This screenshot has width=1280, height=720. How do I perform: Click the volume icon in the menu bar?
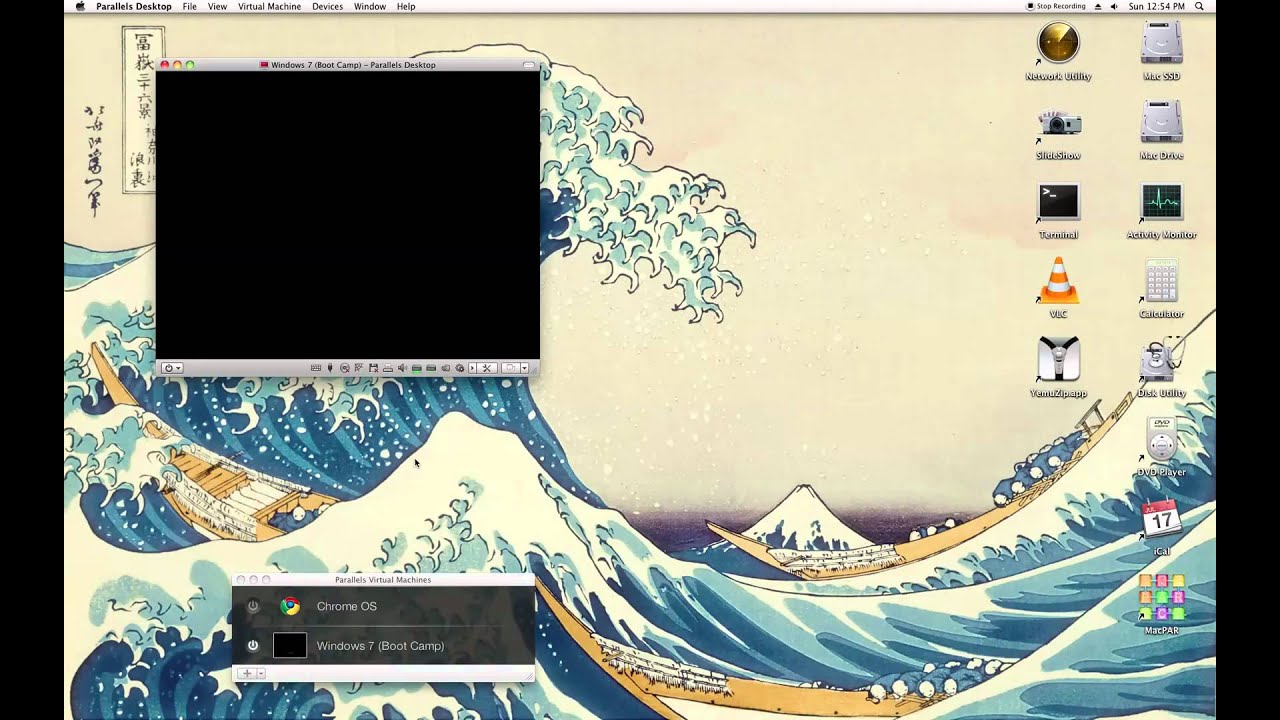(x=1114, y=6)
